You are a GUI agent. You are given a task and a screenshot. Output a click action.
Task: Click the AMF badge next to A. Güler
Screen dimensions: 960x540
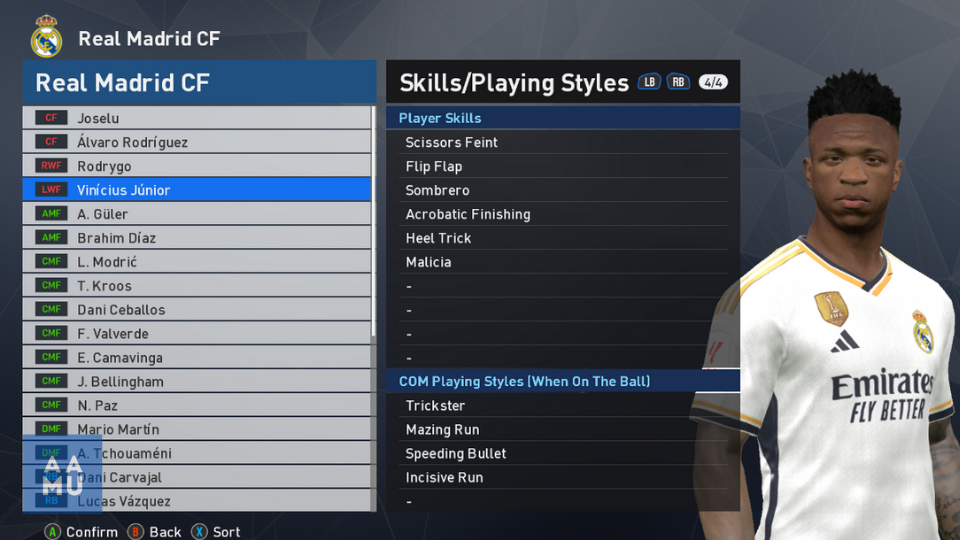[x=51, y=214]
